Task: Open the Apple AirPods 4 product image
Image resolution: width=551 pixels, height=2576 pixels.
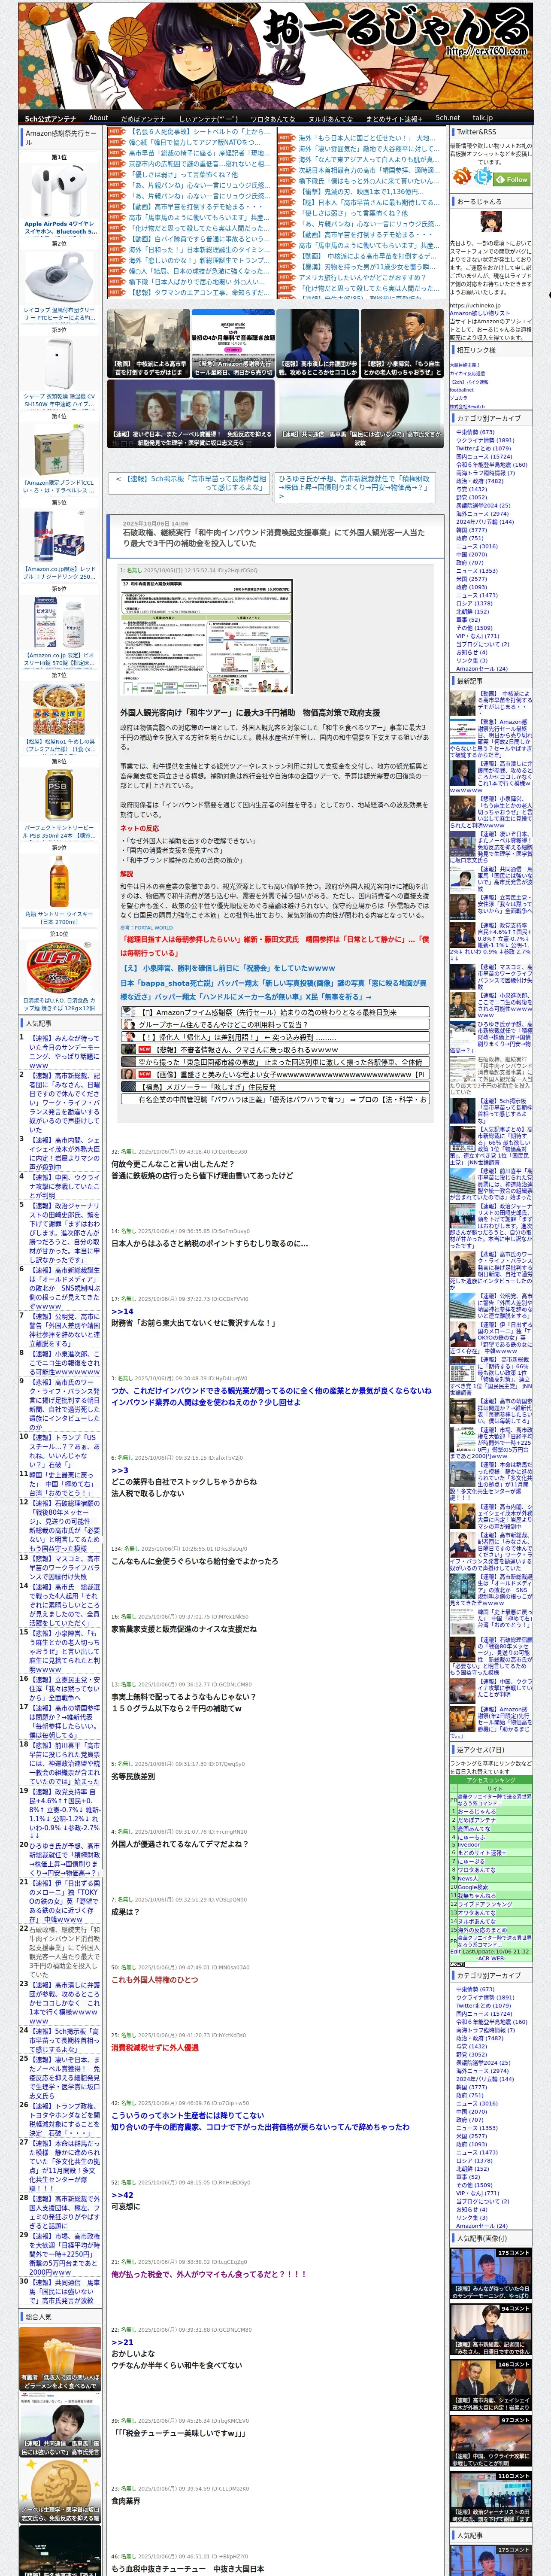Action: tap(59, 192)
